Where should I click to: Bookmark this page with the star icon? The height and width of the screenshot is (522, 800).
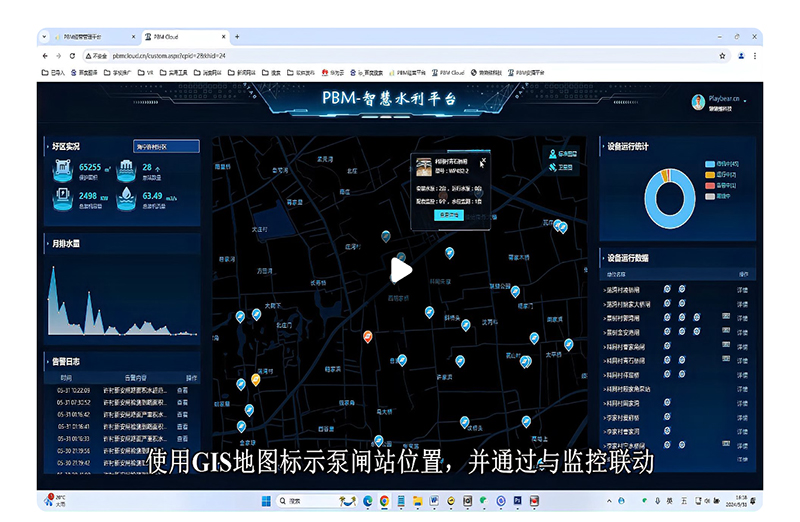click(722, 56)
